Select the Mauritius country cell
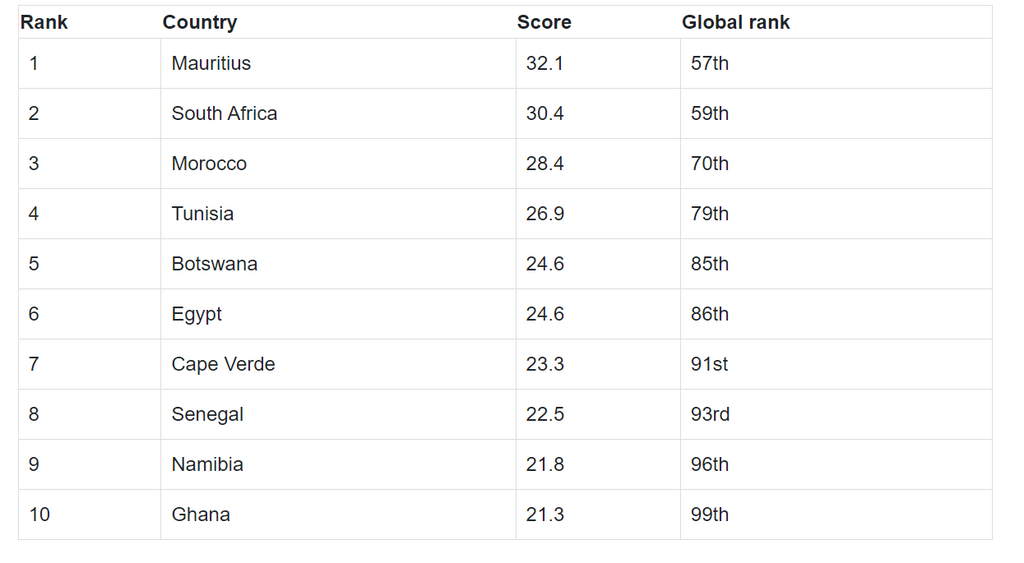The image size is (1024, 563). 338,63
